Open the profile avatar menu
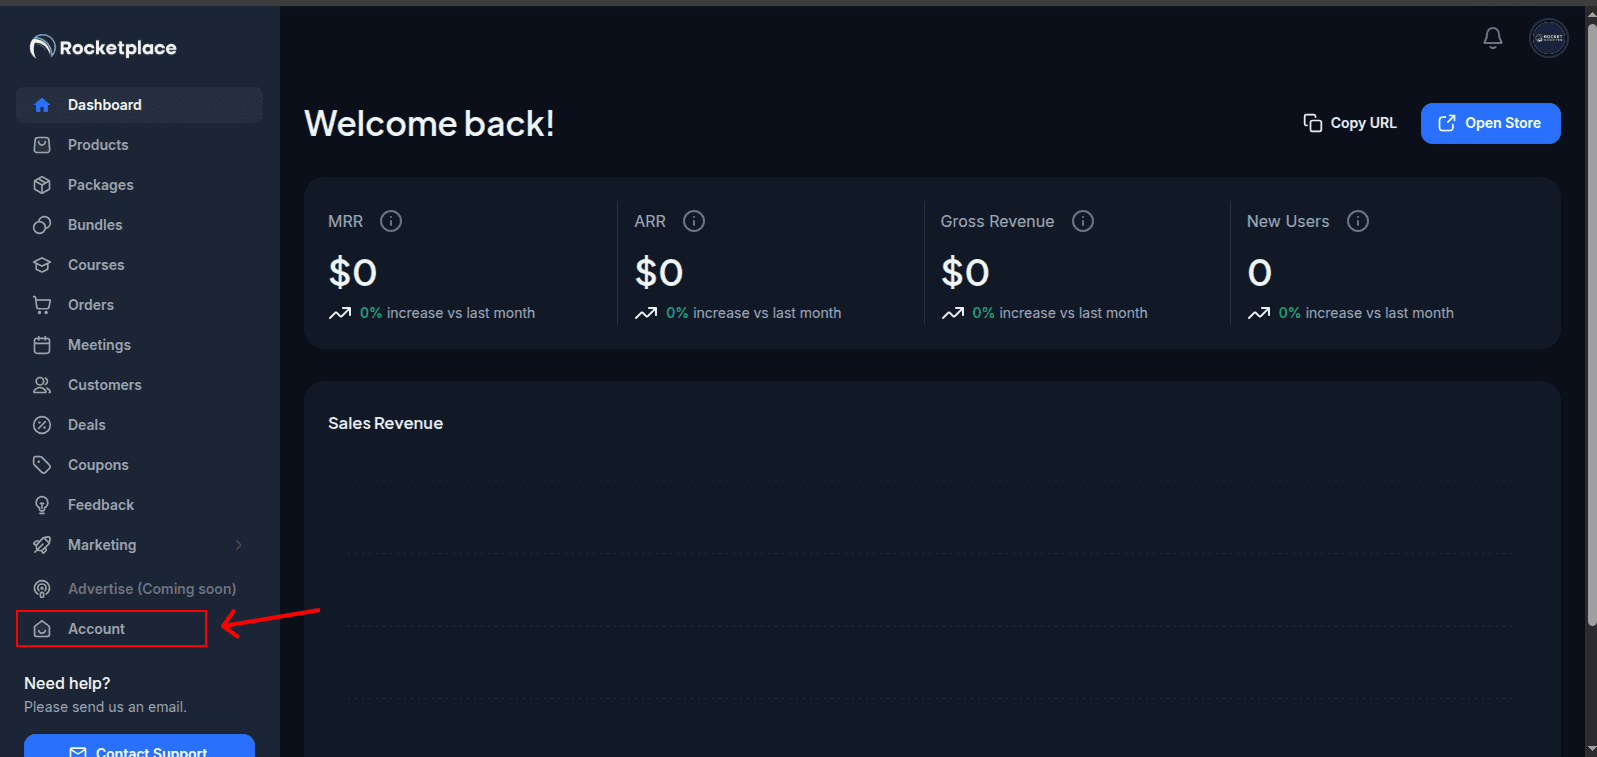Image resolution: width=1597 pixels, height=757 pixels. tap(1548, 37)
